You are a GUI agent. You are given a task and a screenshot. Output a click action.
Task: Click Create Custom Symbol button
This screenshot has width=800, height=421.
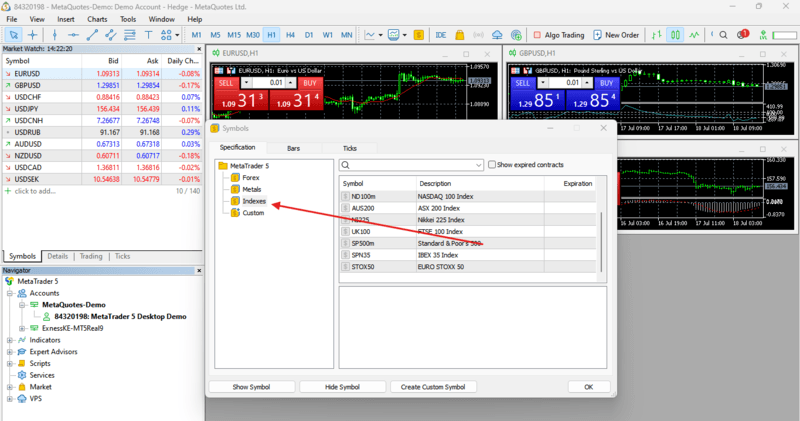[433, 387]
